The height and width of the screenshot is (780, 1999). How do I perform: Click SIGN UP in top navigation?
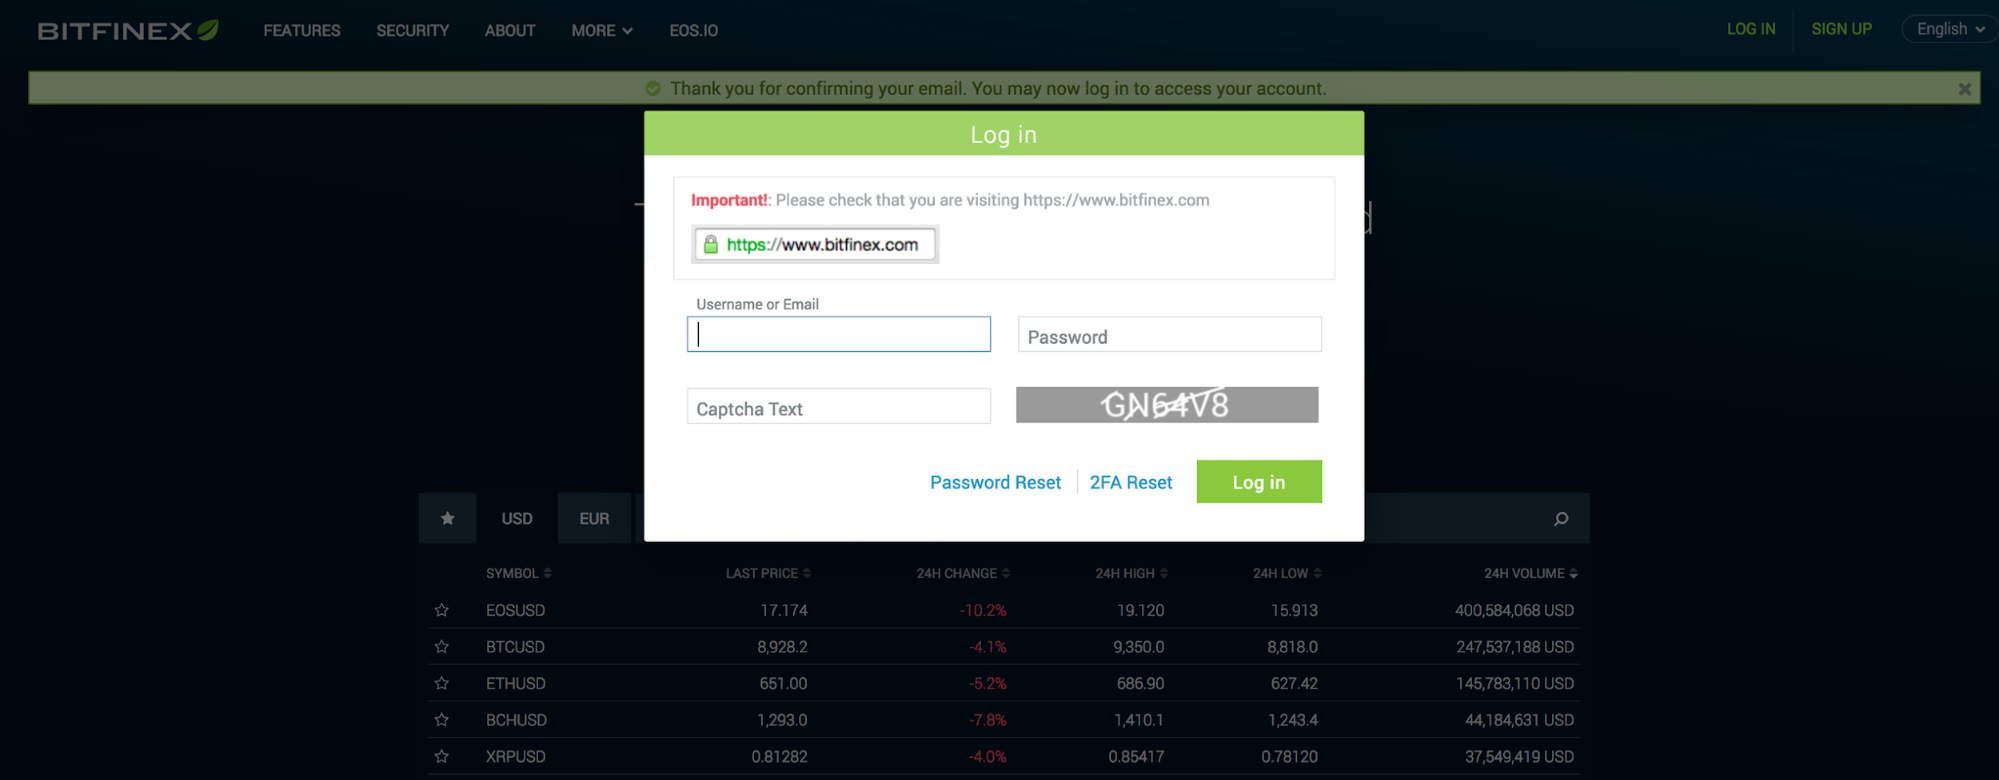[1841, 29]
